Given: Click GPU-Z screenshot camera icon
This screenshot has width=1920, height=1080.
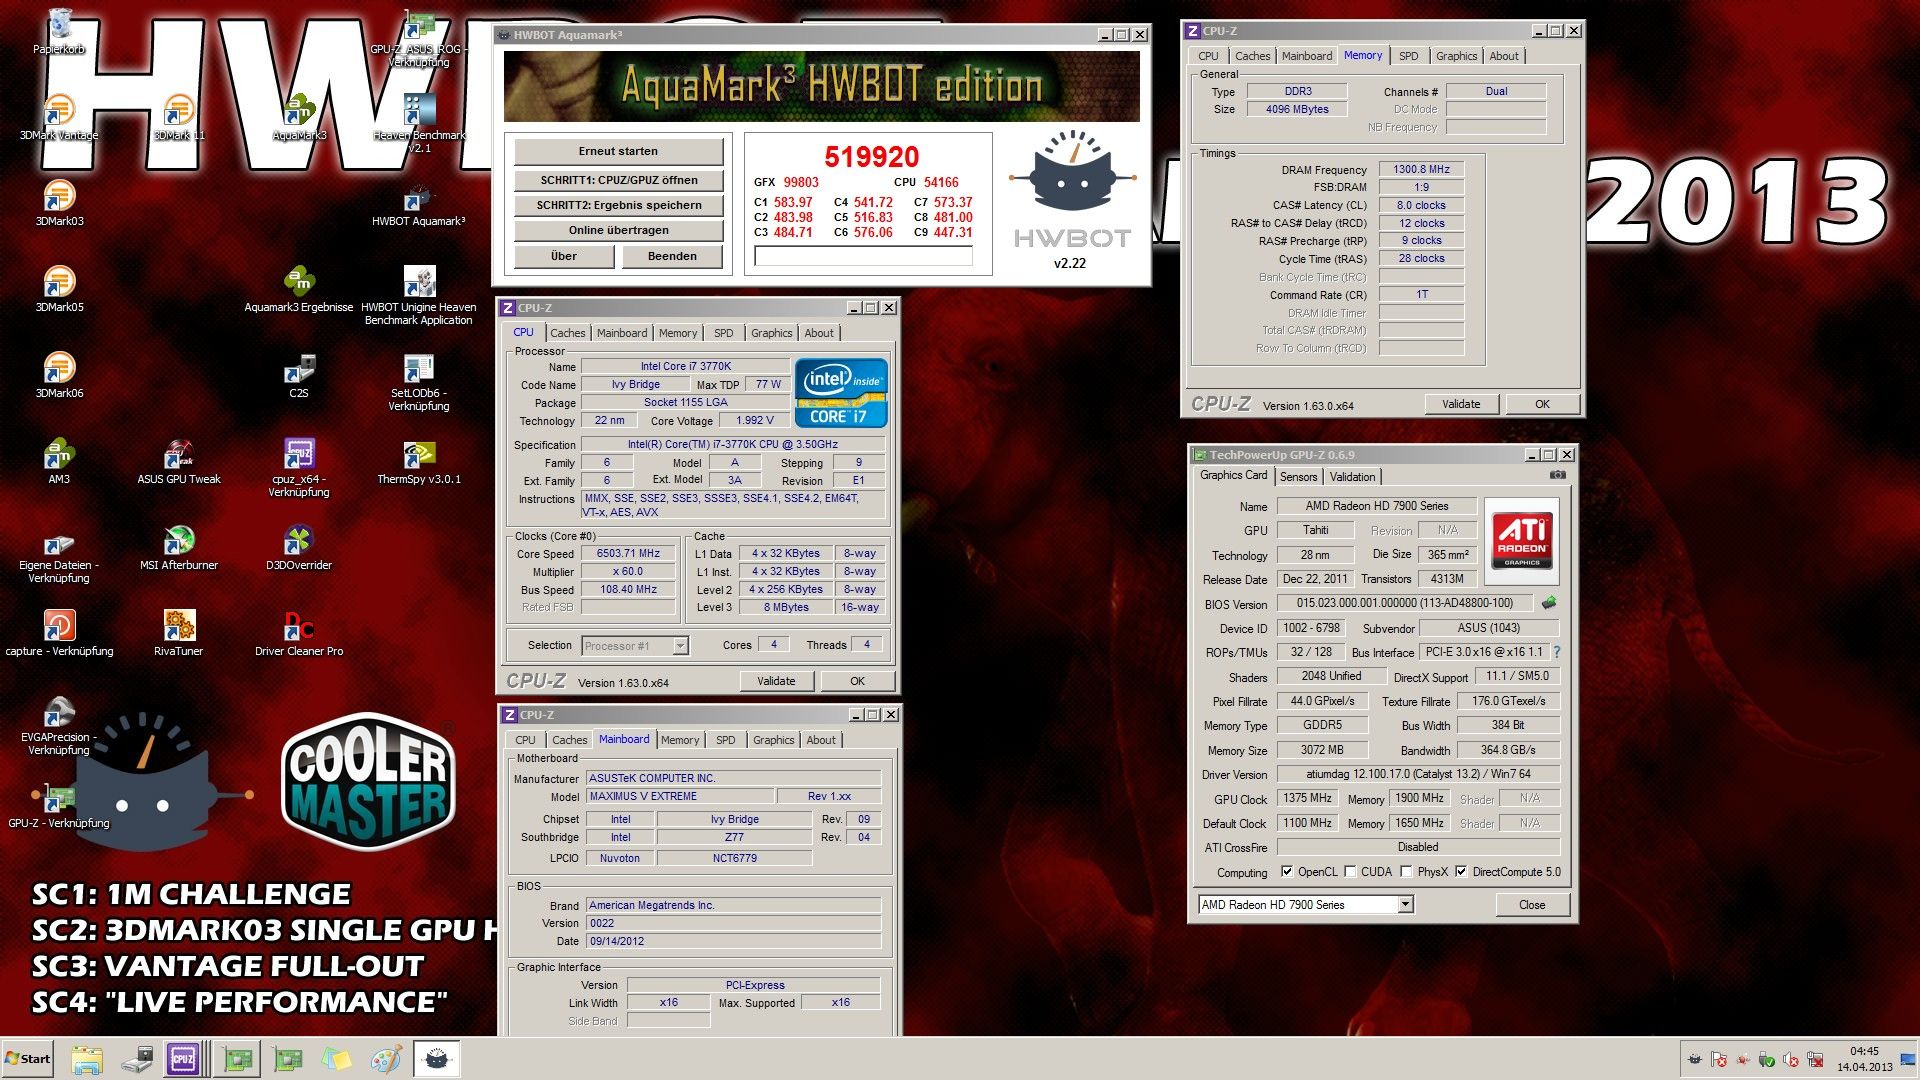Looking at the screenshot, I should click(x=1557, y=475).
